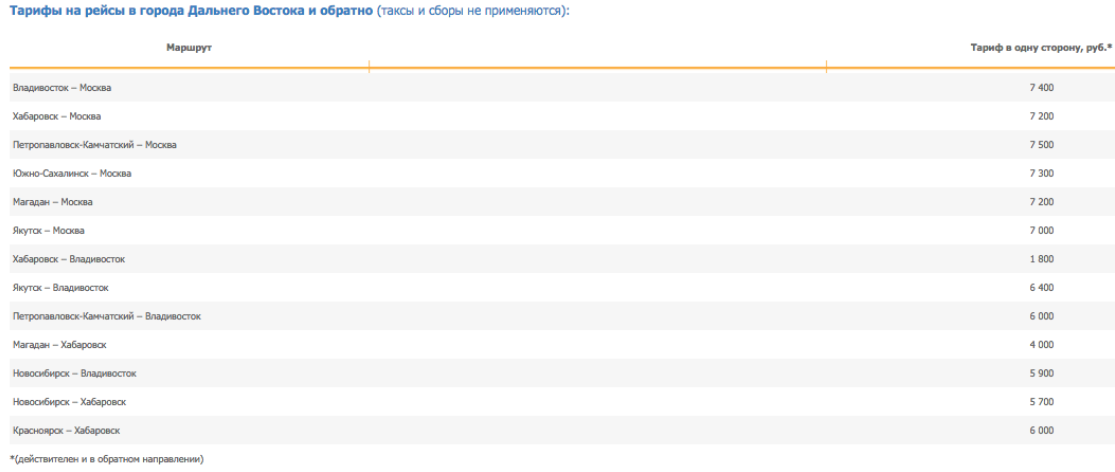Click the "Тариф в одну сторону, руб." column header

[x=1041, y=47]
